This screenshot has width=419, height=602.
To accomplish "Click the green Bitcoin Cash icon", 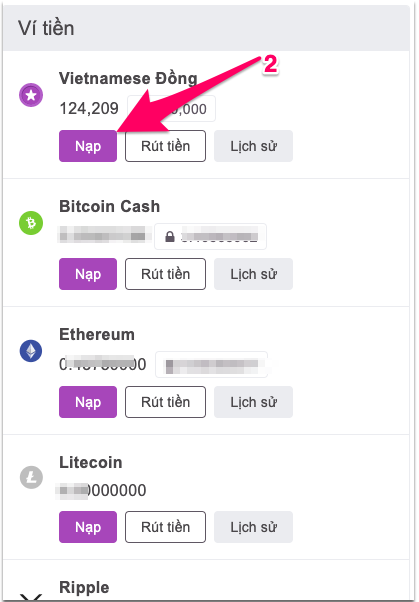I will pyautogui.click(x=31, y=223).
